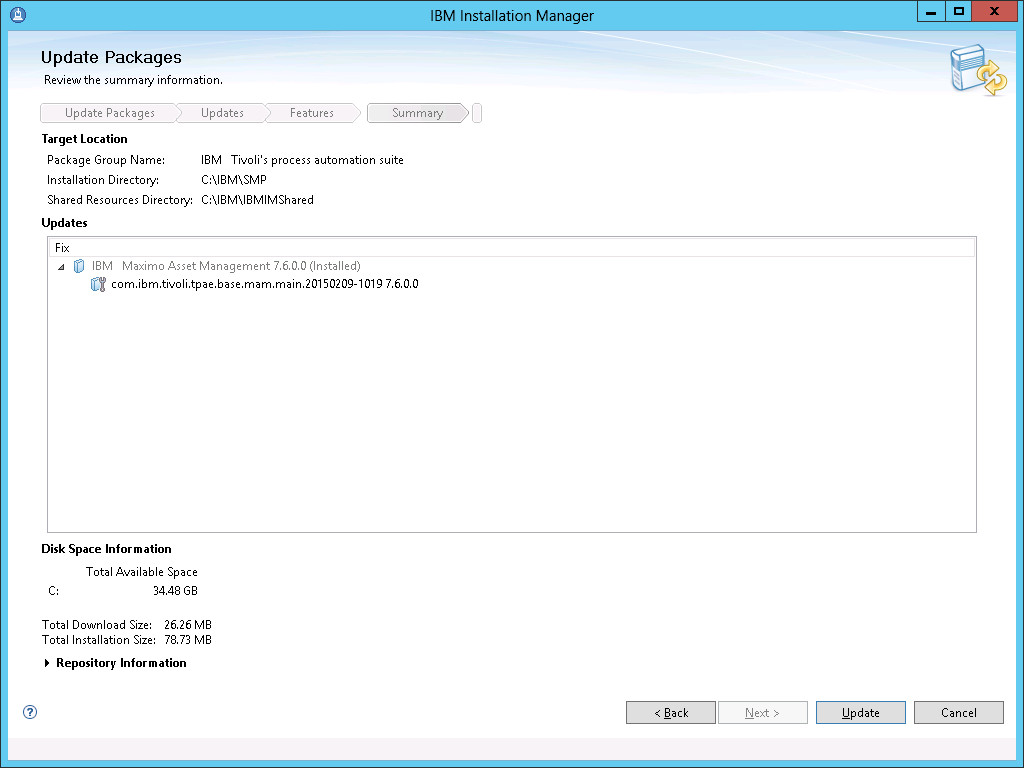Click the 78.73 MB installation size value
This screenshot has height=768, width=1024.
tap(188, 640)
